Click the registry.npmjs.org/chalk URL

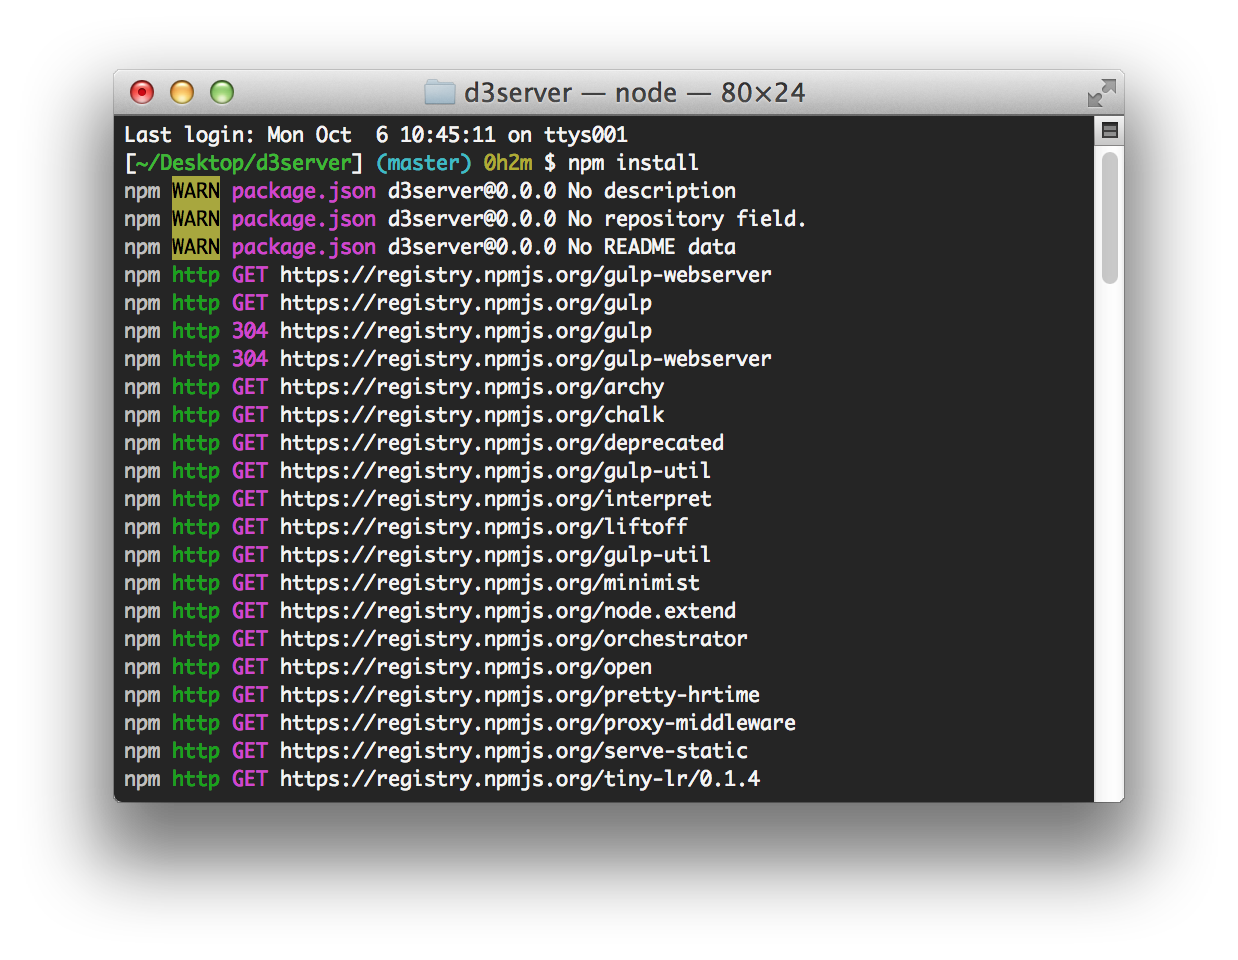pyautogui.click(x=472, y=415)
